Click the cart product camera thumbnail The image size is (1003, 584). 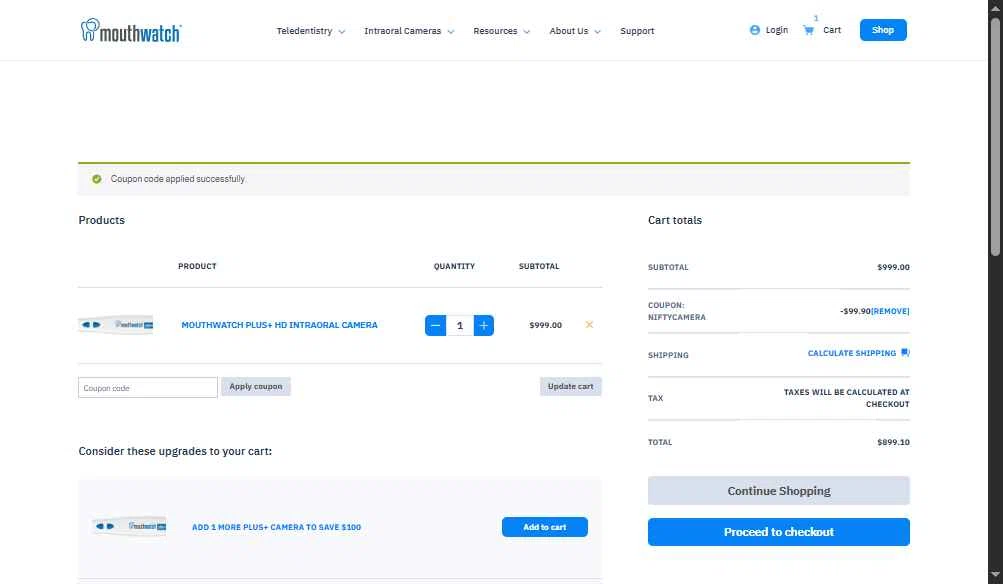116,325
